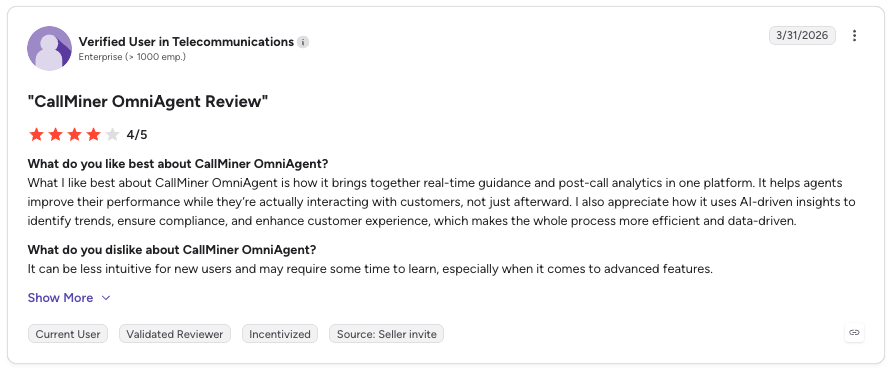Click the 3/31/2026 date badge
The width and height of the screenshot is (892, 374).
click(802, 35)
